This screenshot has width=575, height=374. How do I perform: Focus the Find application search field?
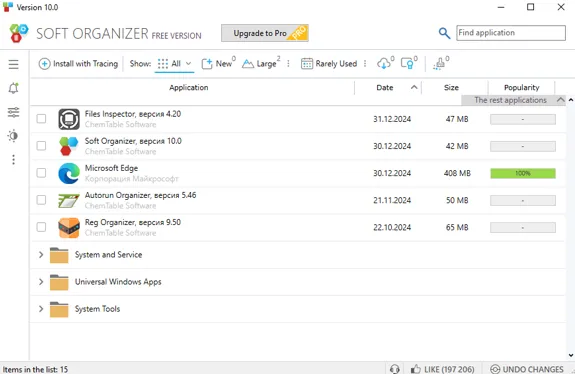coord(511,33)
